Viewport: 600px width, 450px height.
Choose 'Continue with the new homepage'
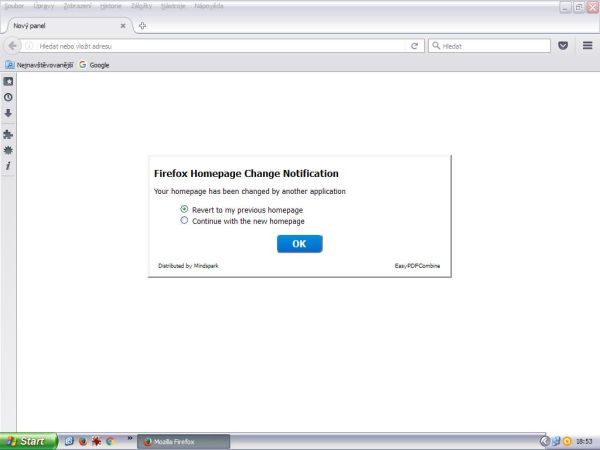coord(184,221)
